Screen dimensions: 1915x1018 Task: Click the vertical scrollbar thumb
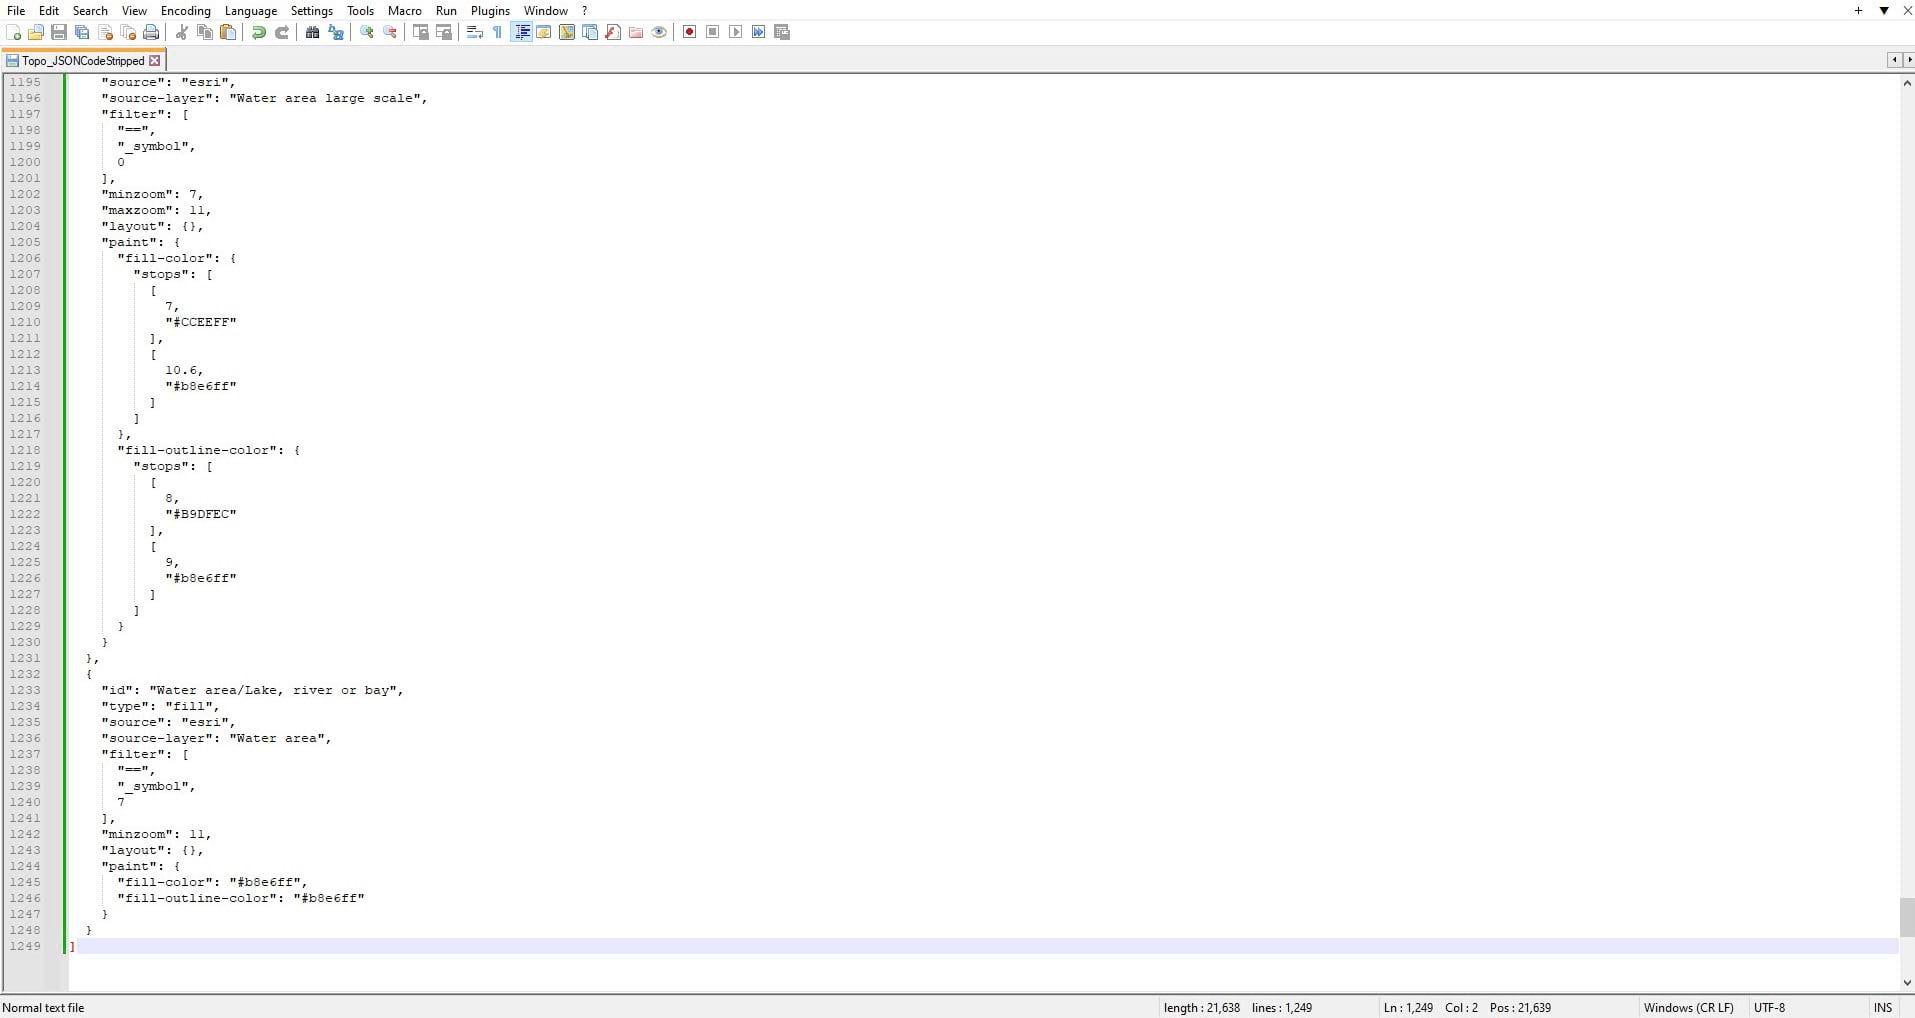click(x=1907, y=917)
